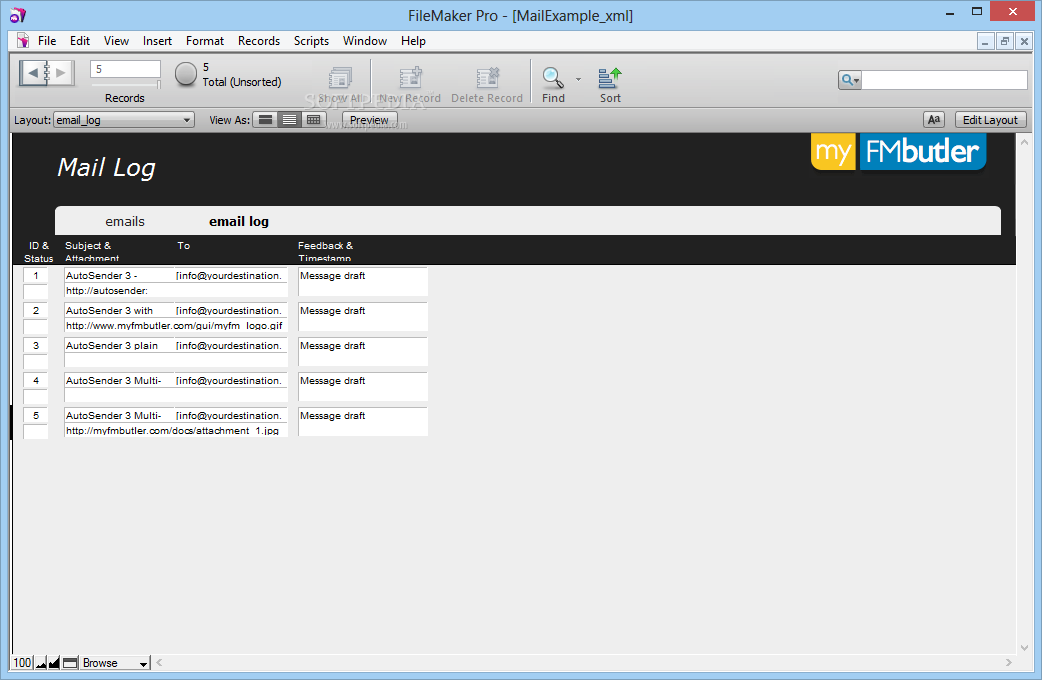Open the Layout email_log dropdown

pyautogui.click(x=124, y=120)
